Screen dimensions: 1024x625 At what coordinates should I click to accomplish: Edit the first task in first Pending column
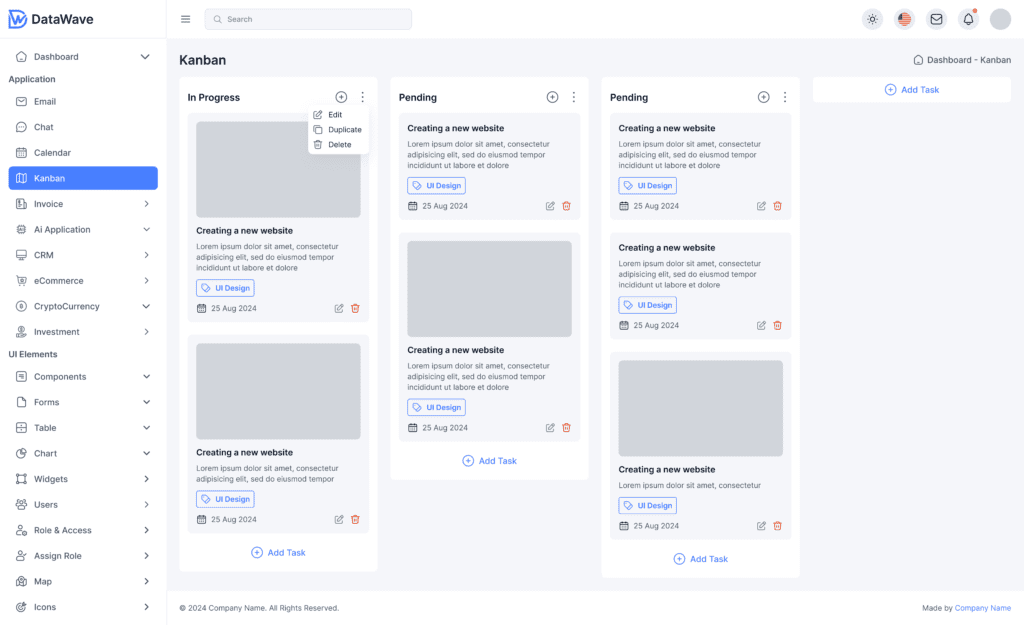(550, 206)
